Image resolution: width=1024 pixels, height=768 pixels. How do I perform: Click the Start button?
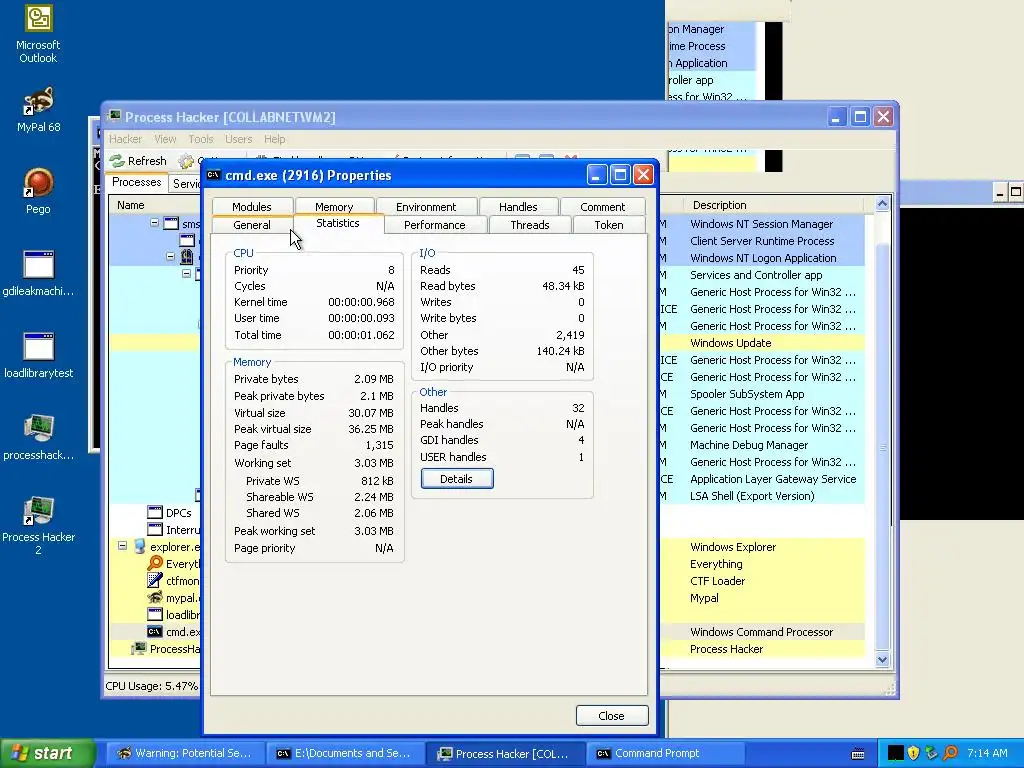pyautogui.click(x=48, y=753)
